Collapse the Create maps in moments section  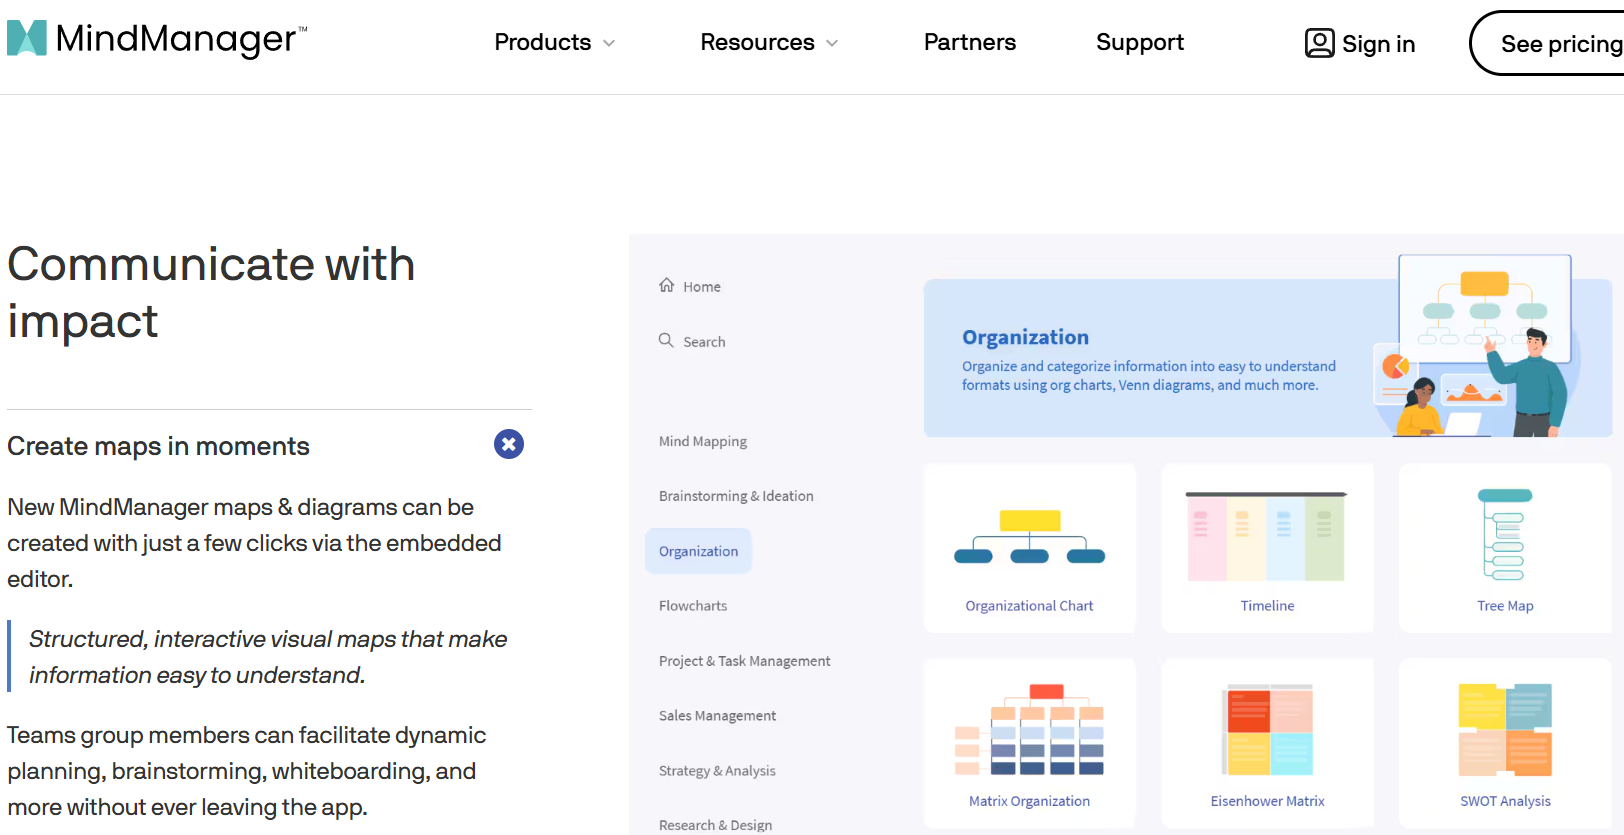pos(509,444)
